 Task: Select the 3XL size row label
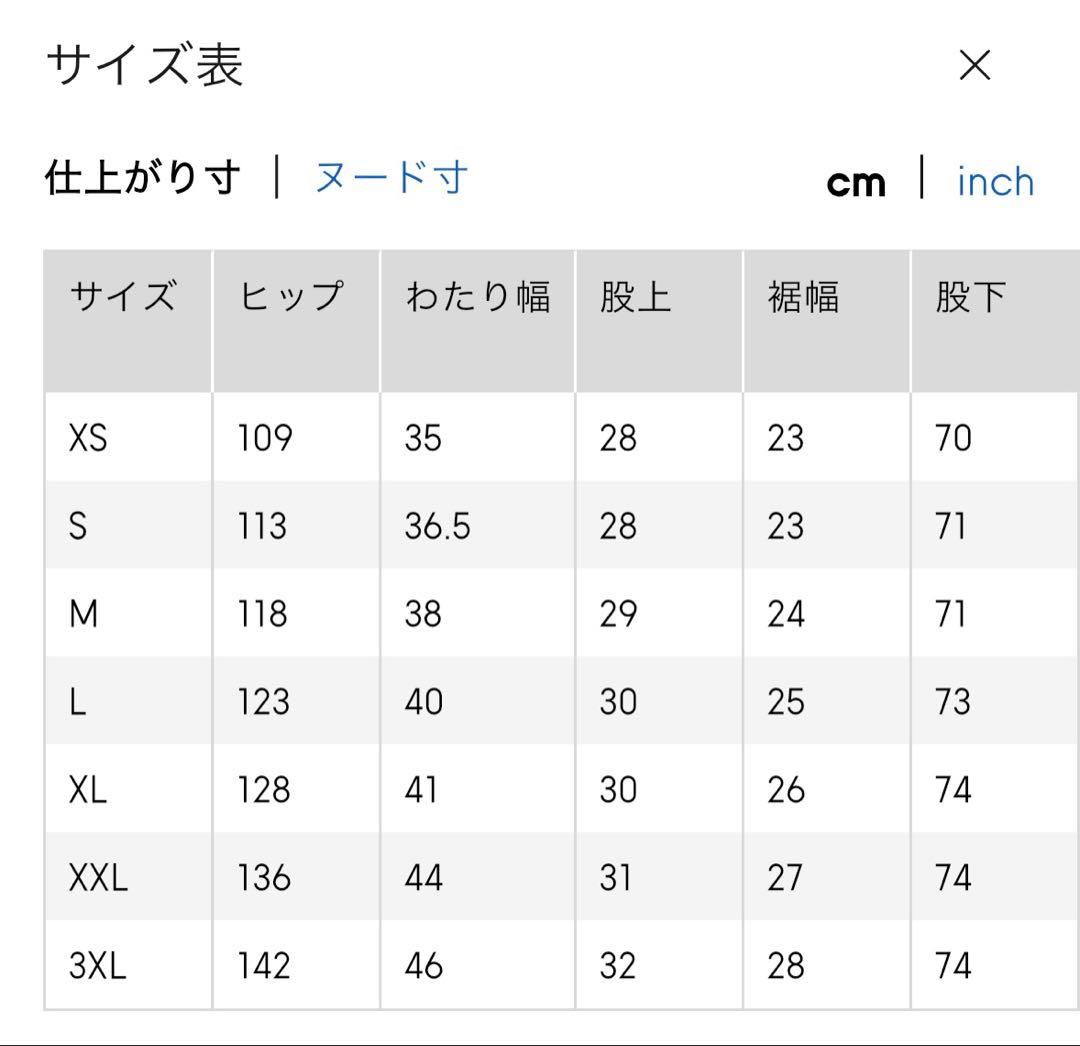coord(98,966)
